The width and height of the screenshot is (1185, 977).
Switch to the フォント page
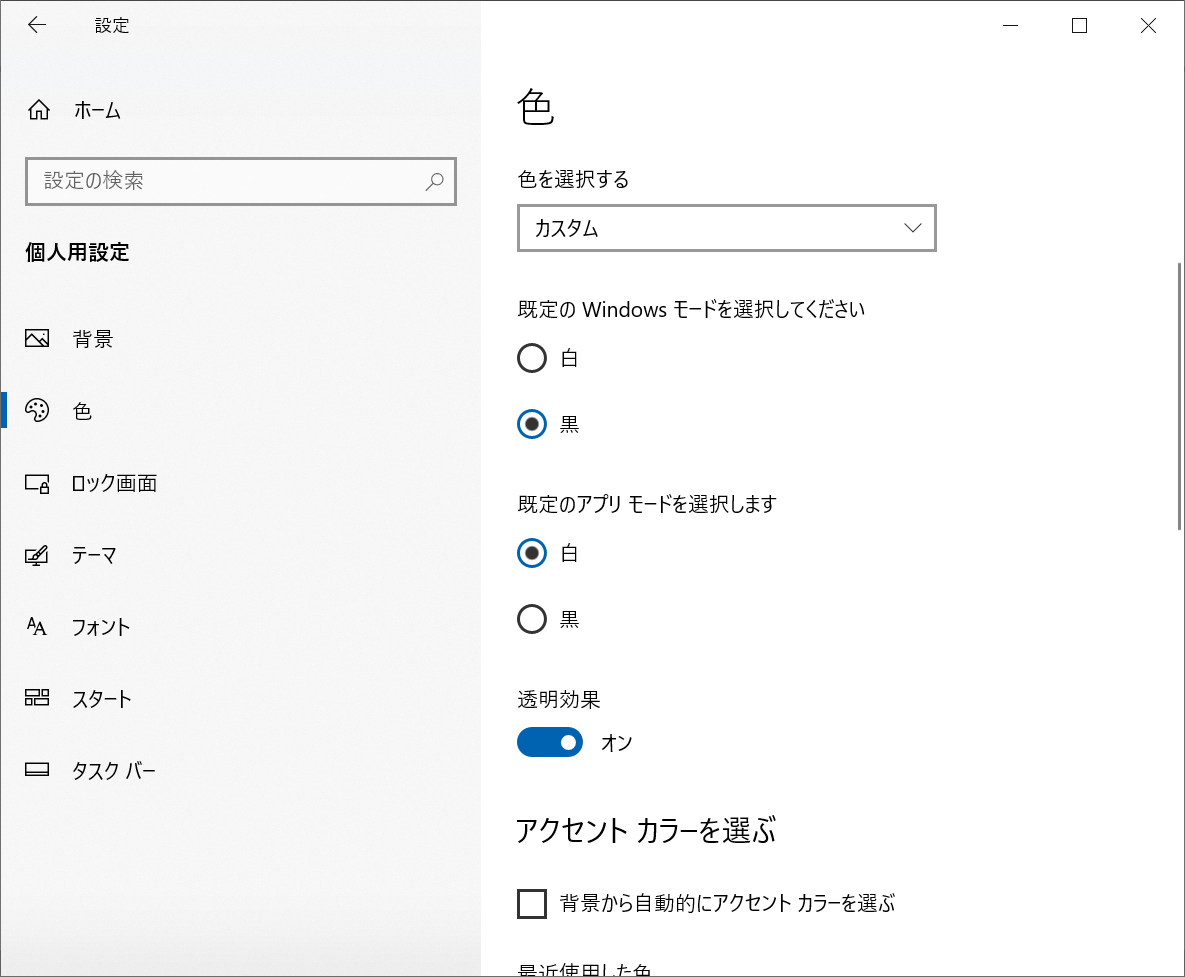[240, 626]
